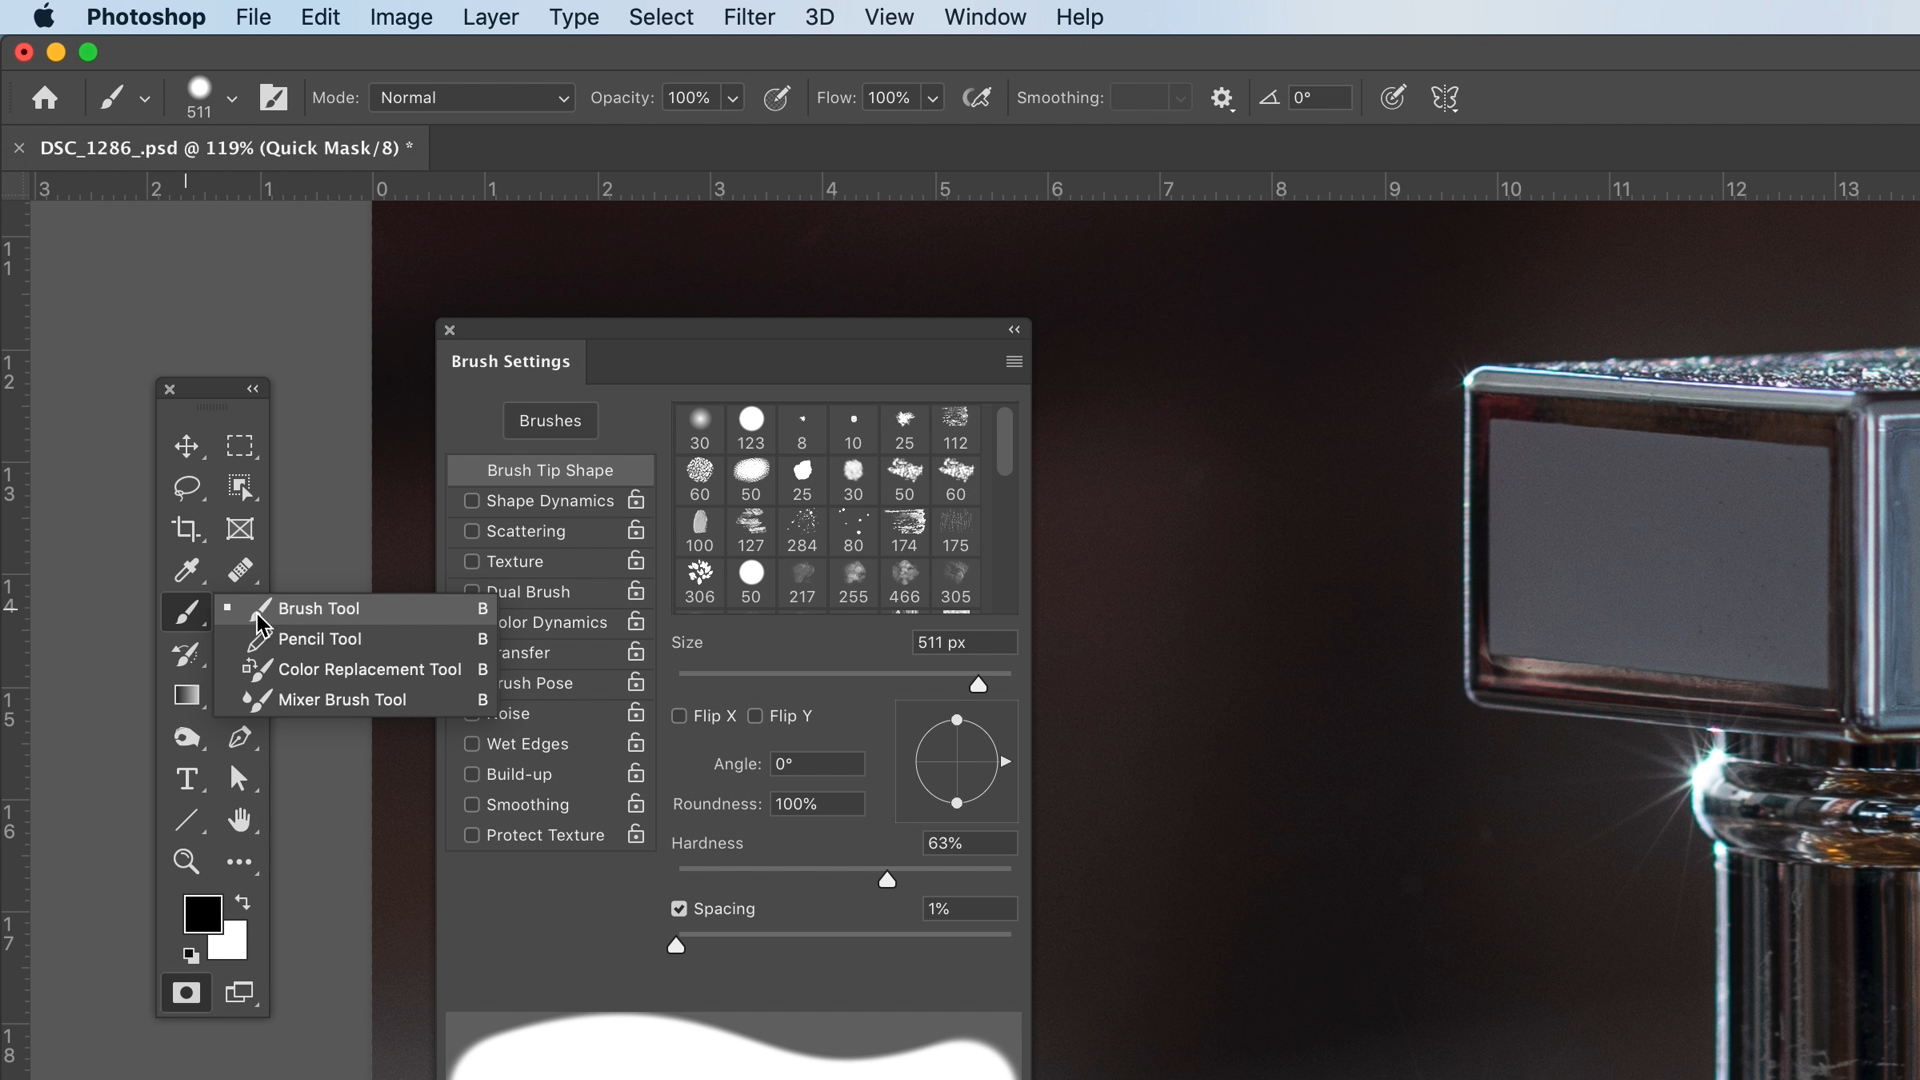1920x1080 pixels.
Task: Enable pressure for size
Action: point(1393,98)
